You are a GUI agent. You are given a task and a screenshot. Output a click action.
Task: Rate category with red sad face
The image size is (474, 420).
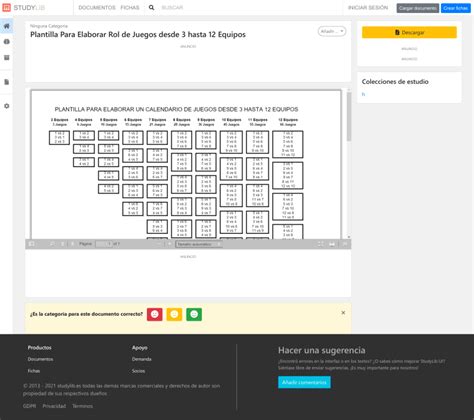[x=155, y=314]
